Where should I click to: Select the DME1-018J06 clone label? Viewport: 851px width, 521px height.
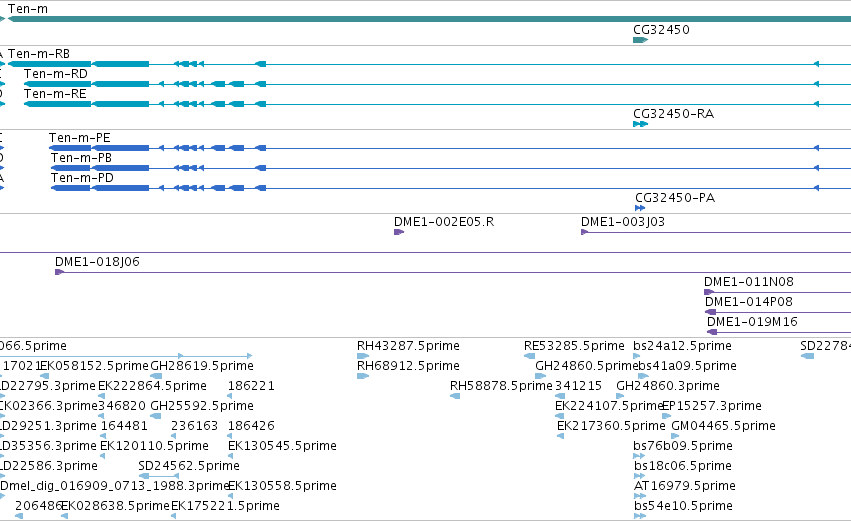(x=97, y=262)
